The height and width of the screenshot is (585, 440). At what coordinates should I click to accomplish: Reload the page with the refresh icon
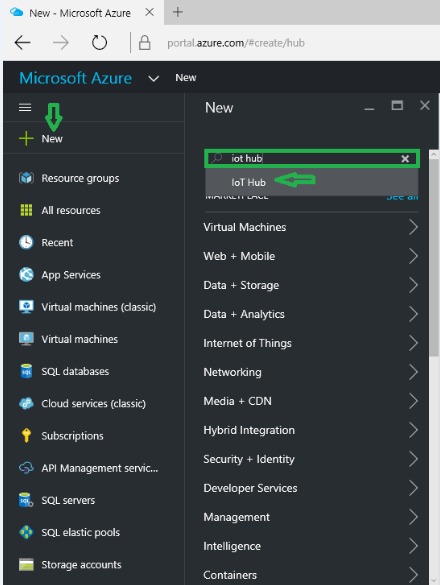[99, 43]
